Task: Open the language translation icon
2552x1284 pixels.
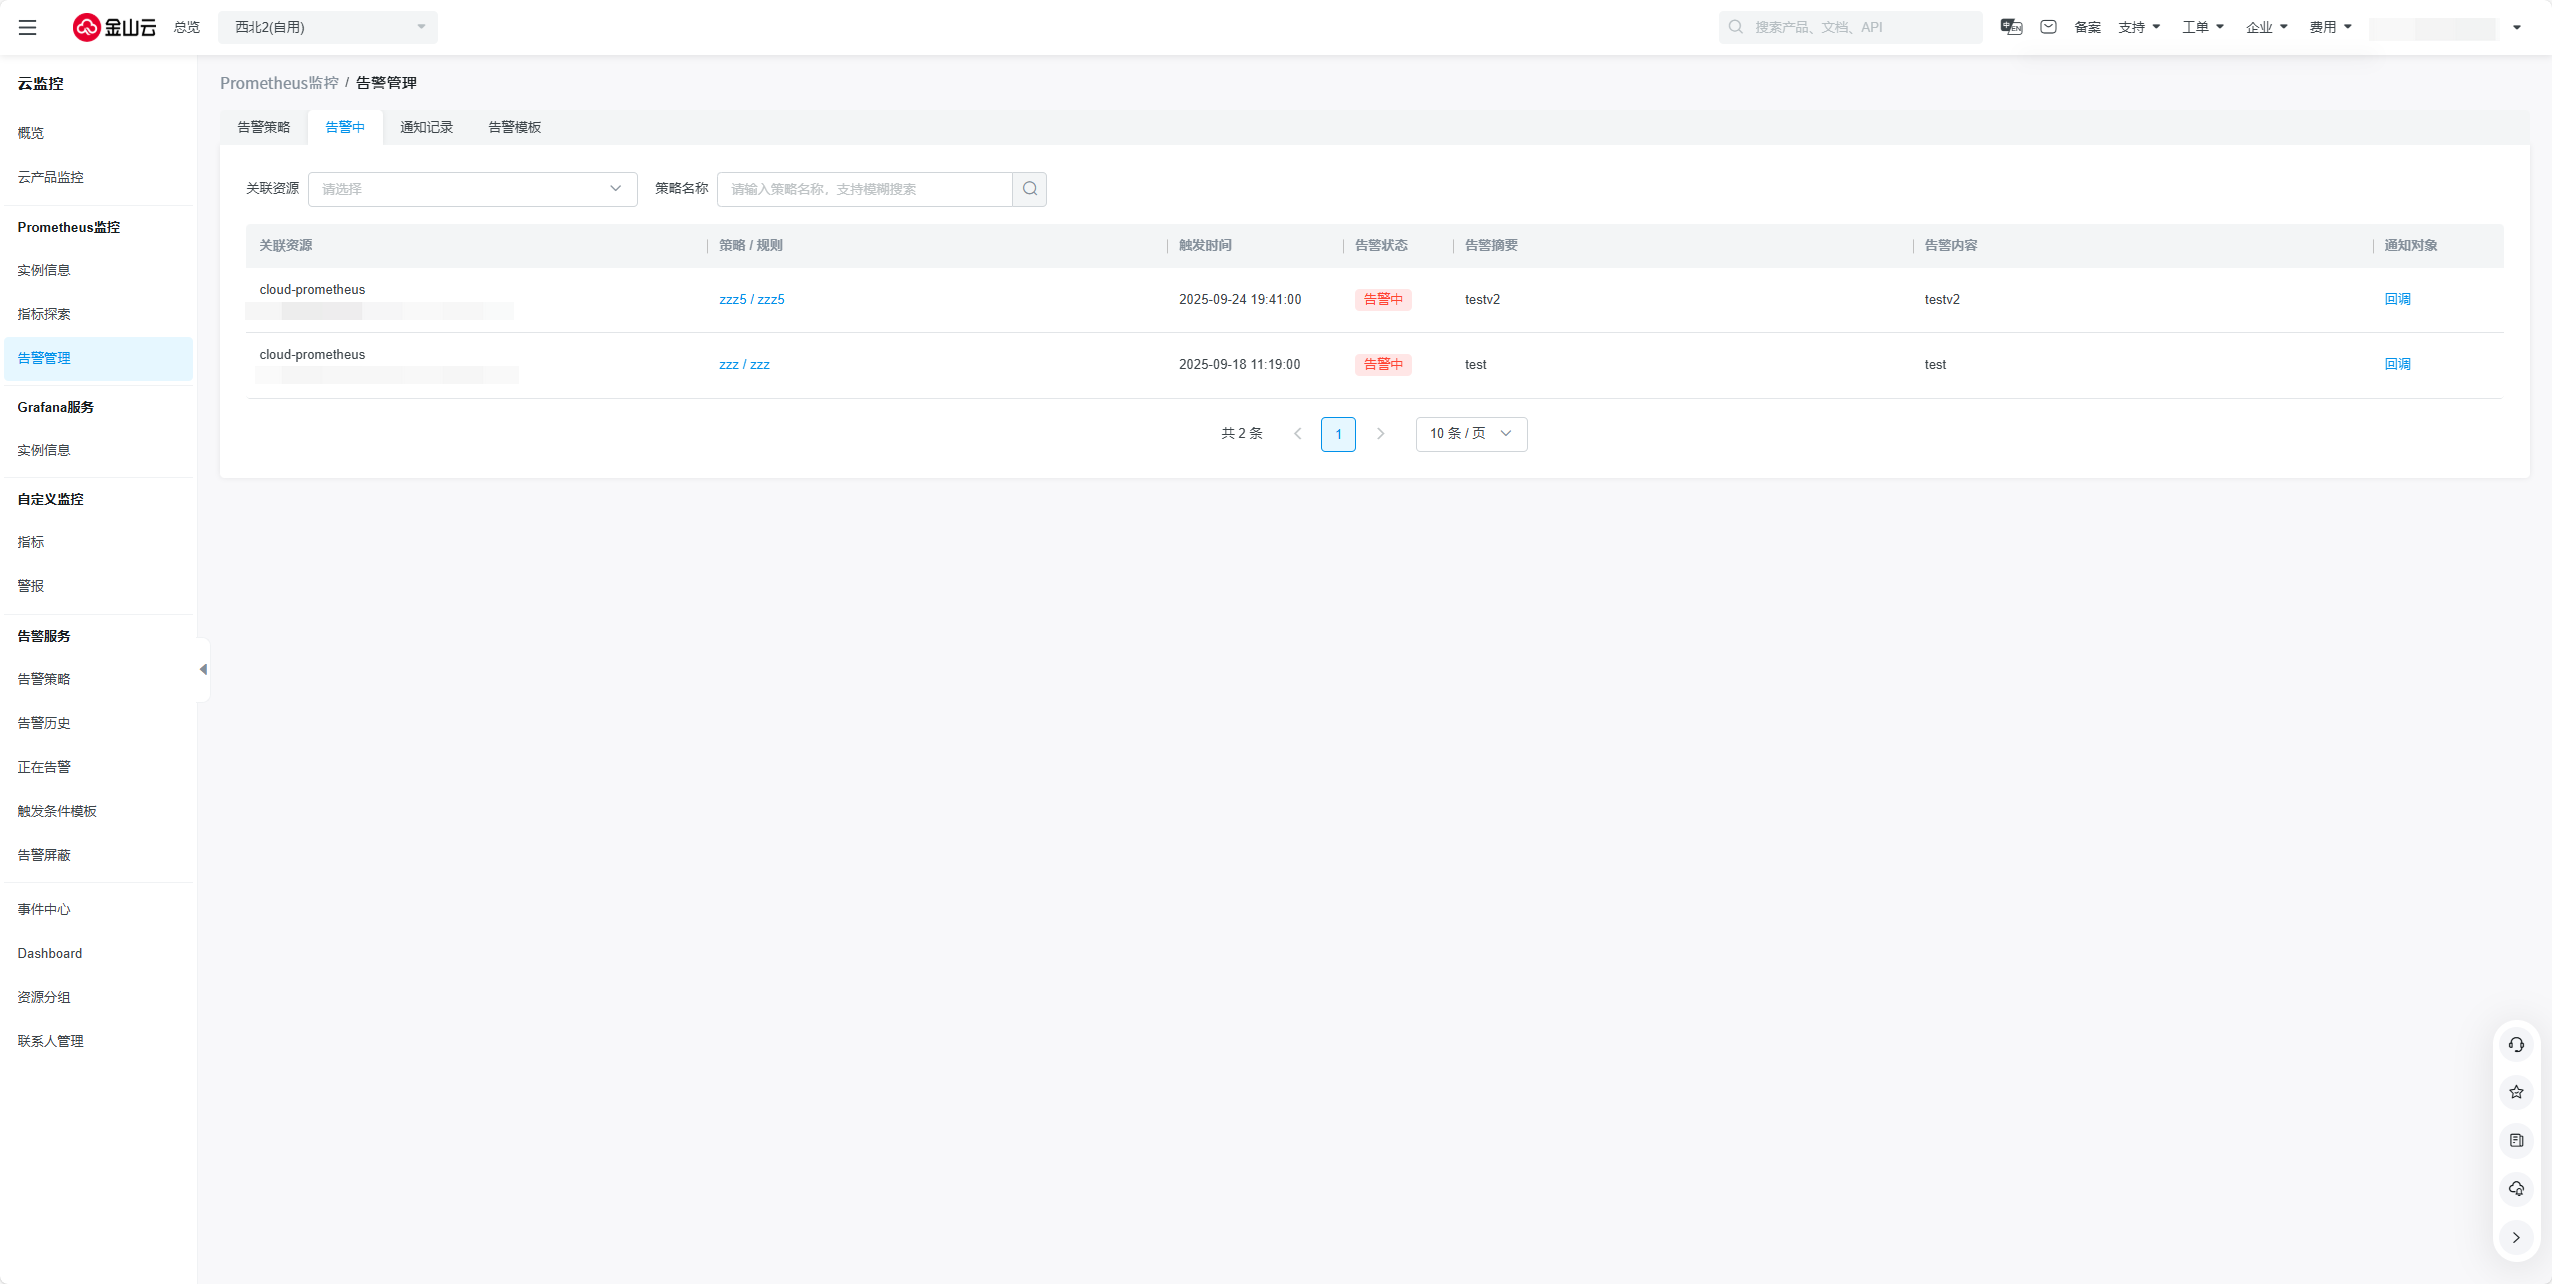Action: (x=2011, y=27)
